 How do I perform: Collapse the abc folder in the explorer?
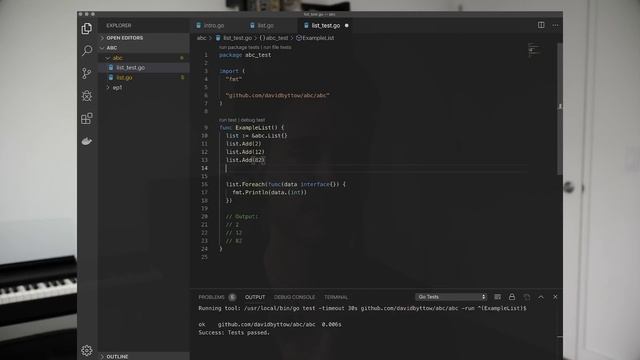[144, 58]
